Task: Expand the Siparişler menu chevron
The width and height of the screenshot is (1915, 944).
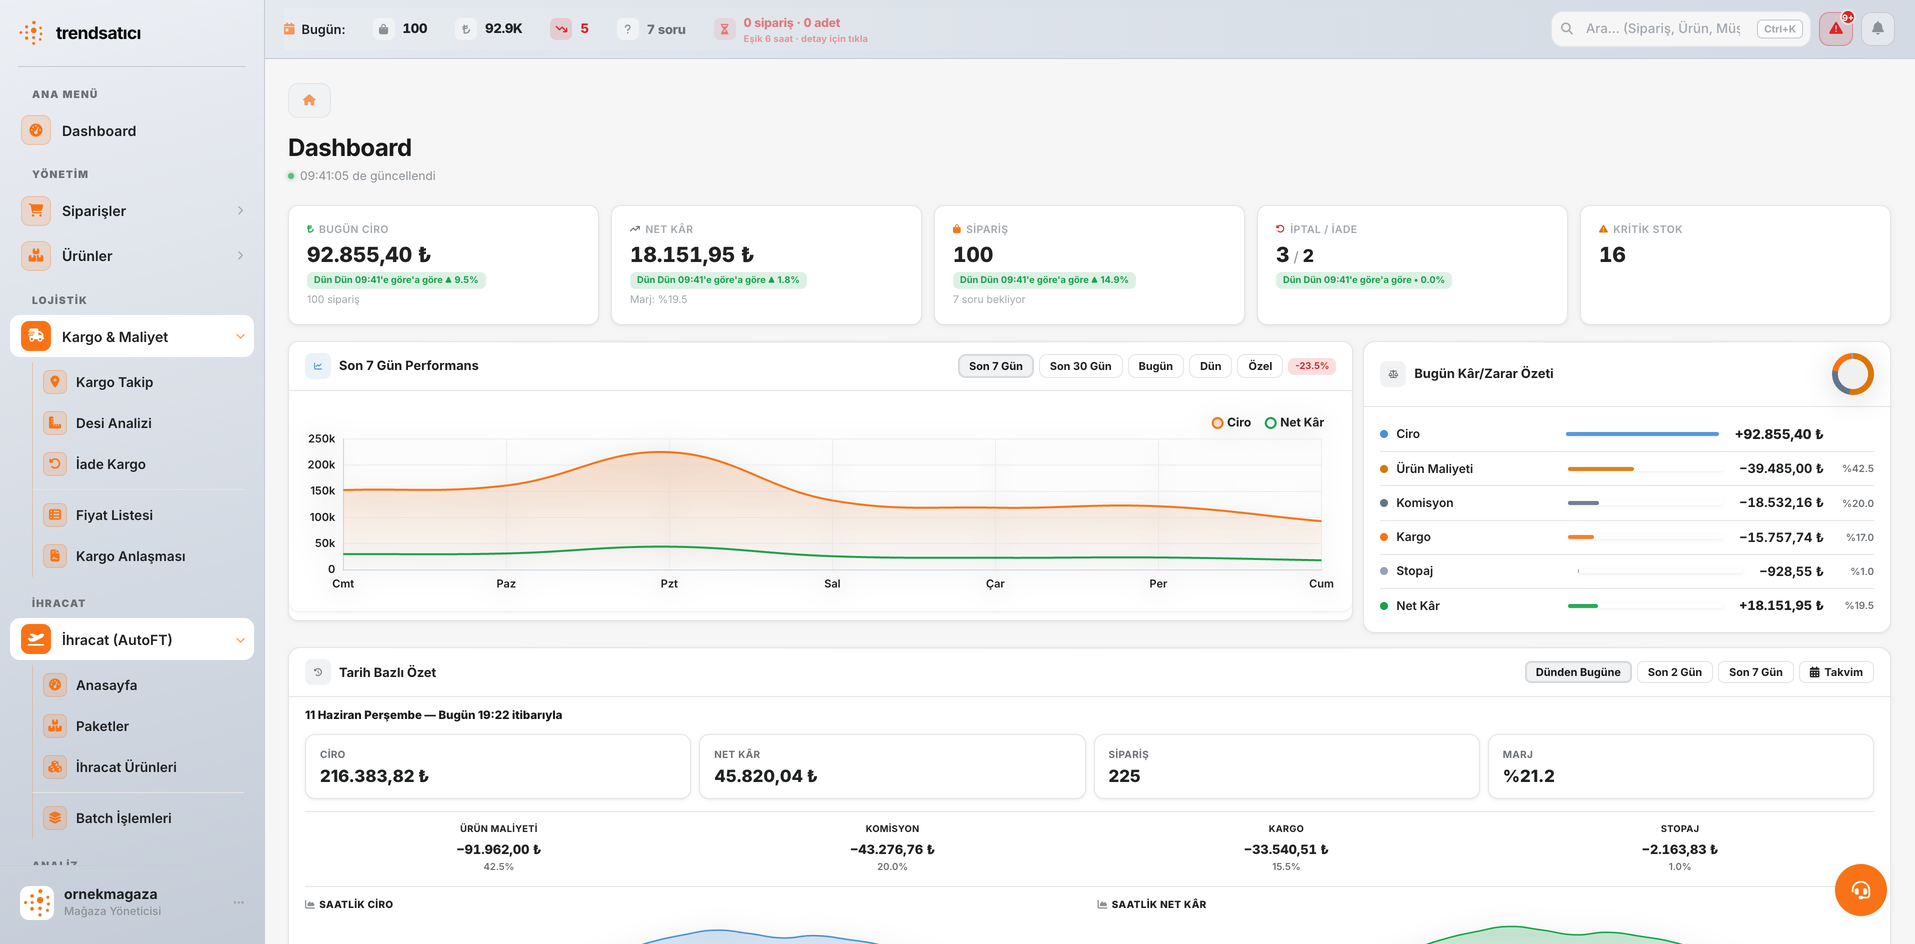Action: (240, 211)
